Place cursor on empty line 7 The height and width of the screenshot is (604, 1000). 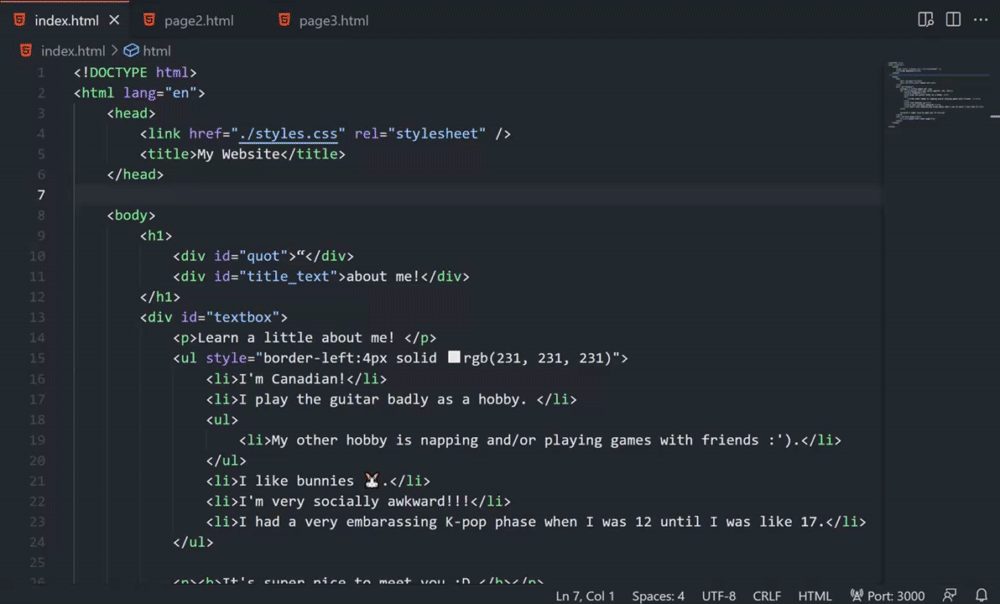pos(478,195)
